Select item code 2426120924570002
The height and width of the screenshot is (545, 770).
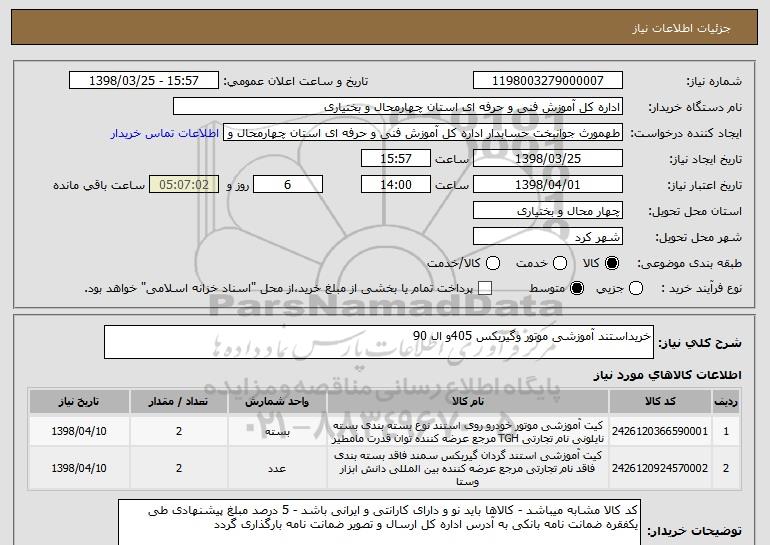660,468
